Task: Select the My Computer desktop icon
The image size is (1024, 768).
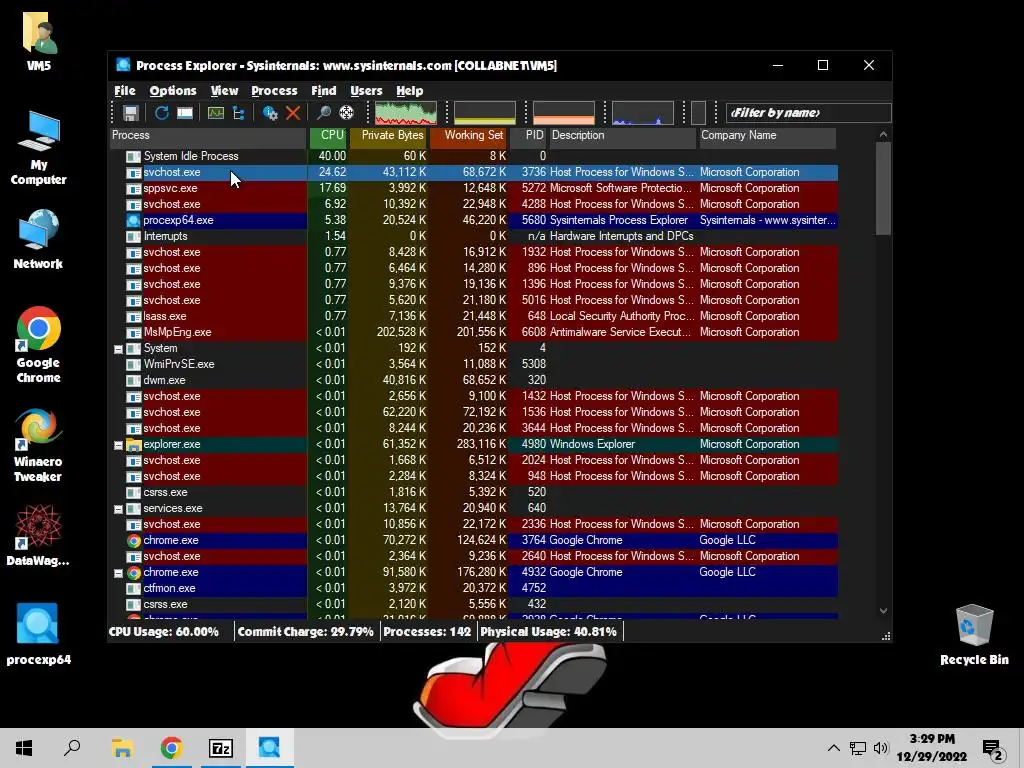Action: click(x=39, y=148)
